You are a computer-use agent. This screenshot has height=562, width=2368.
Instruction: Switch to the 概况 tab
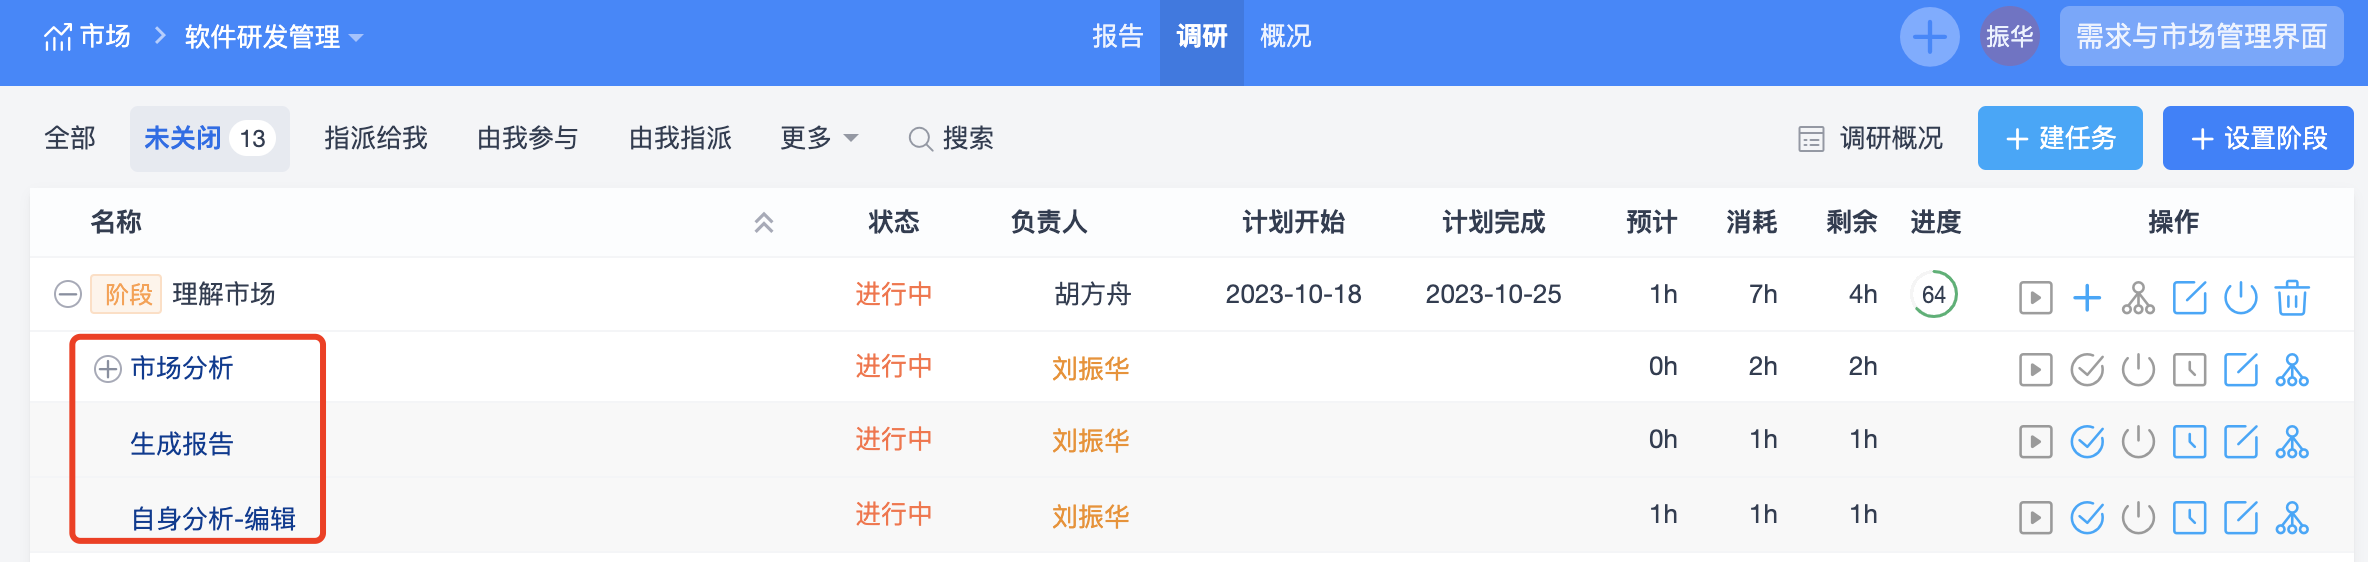coord(1286,37)
